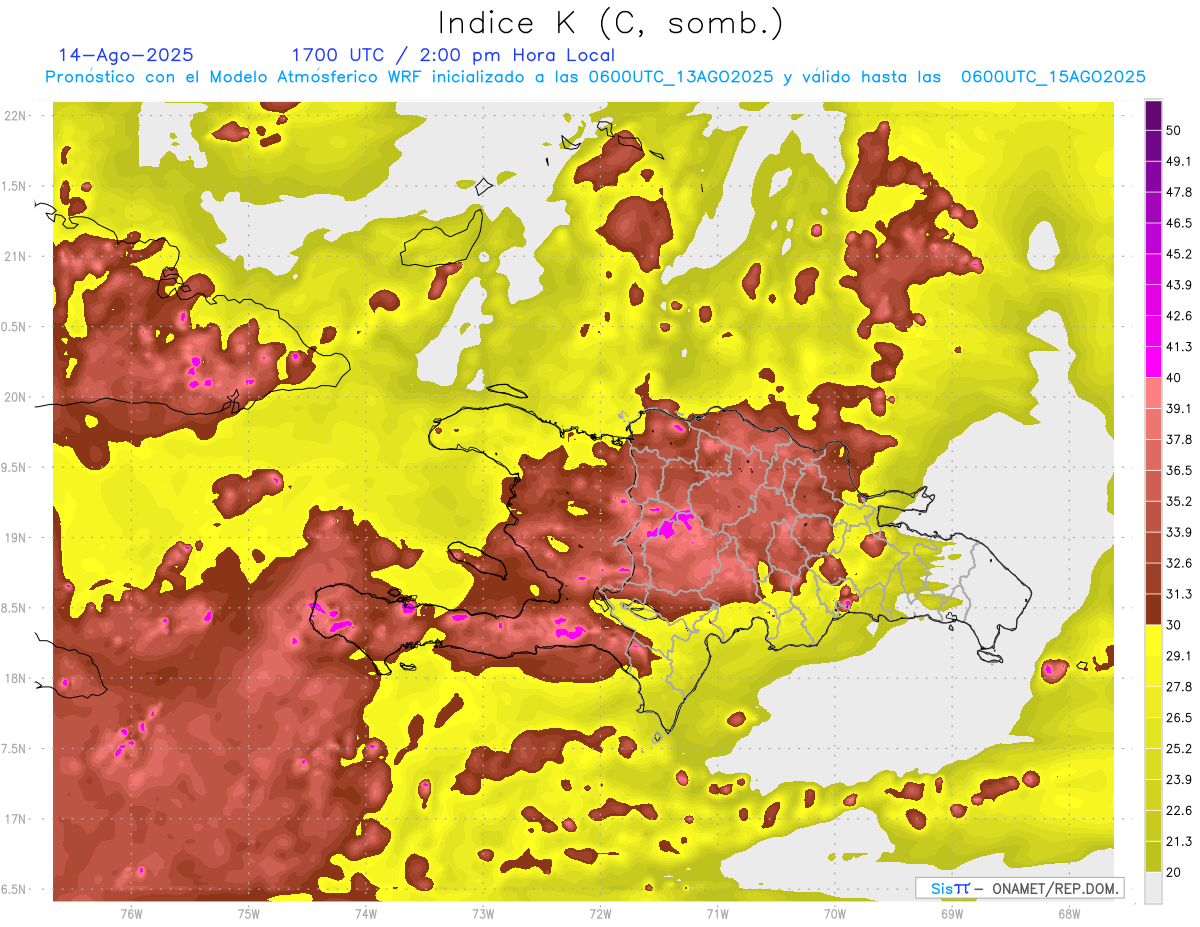Click the color bar value "50"
The width and height of the screenshot is (1200, 927).
tap(1175, 130)
